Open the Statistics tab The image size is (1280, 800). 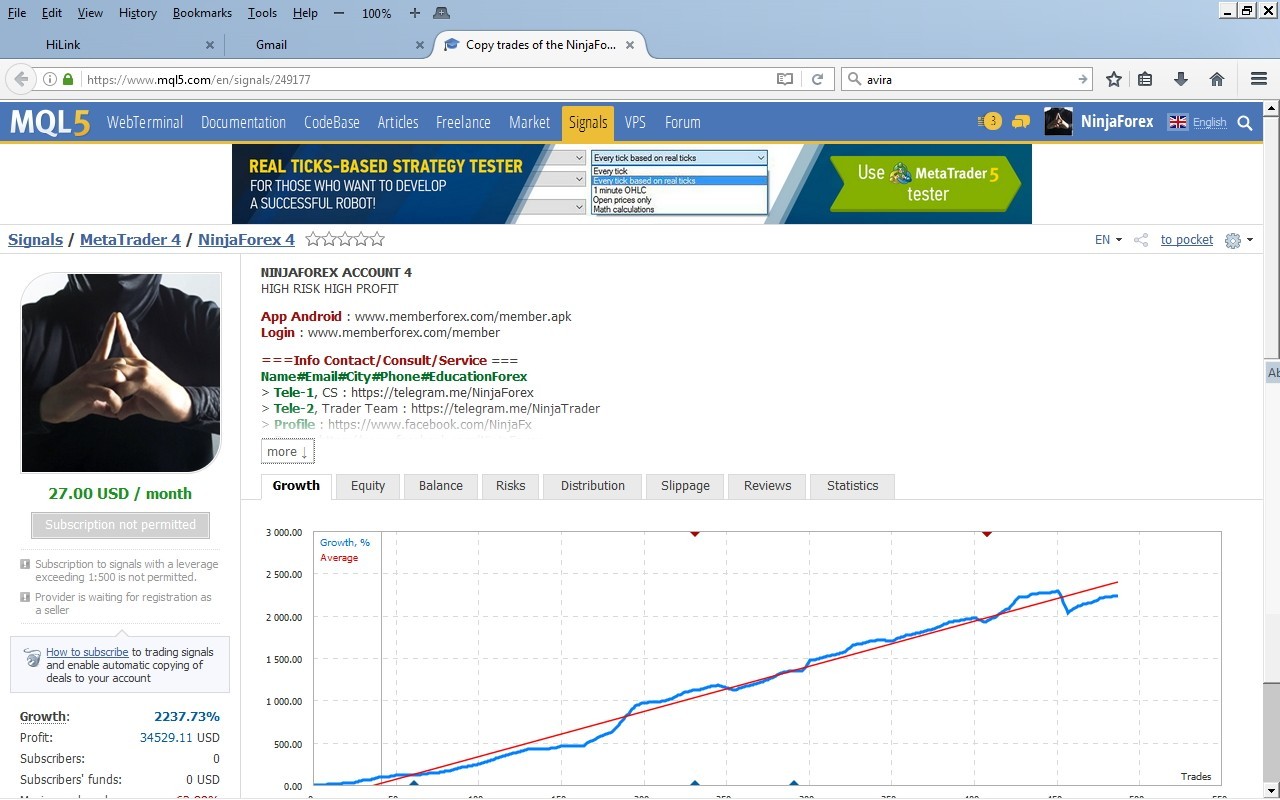point(852,486)
